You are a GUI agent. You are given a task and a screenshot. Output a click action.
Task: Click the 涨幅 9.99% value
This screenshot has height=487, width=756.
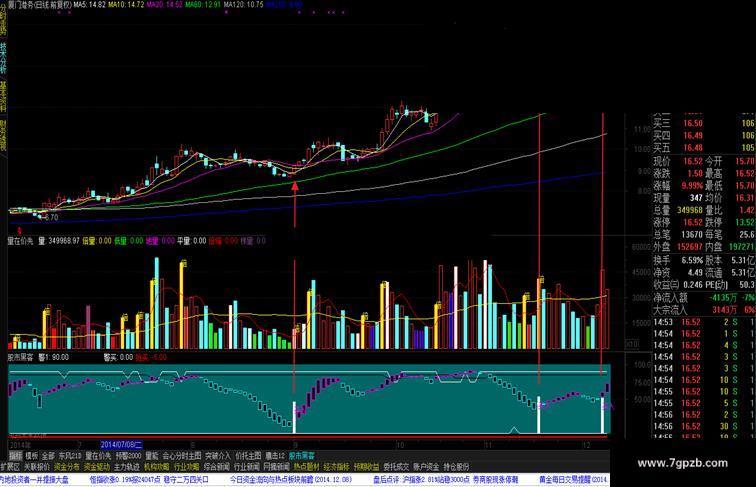pyautogui.click(x=692, y=186)
